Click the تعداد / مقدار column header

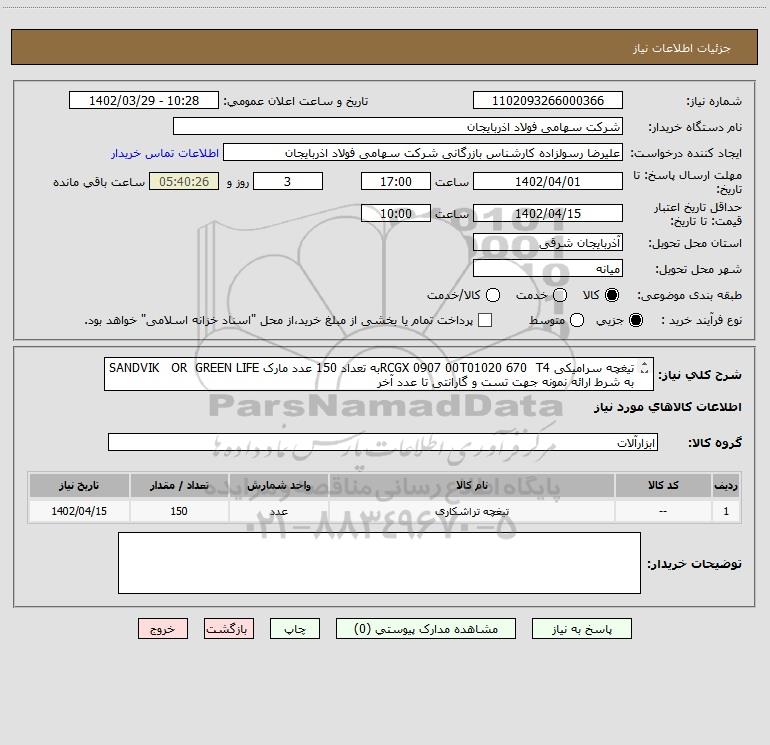(x=179, y=485)
